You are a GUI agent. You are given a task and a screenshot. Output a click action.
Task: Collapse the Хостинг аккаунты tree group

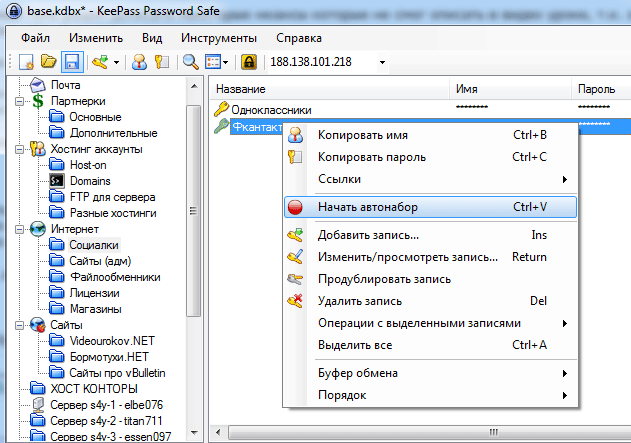pos(19,150)
